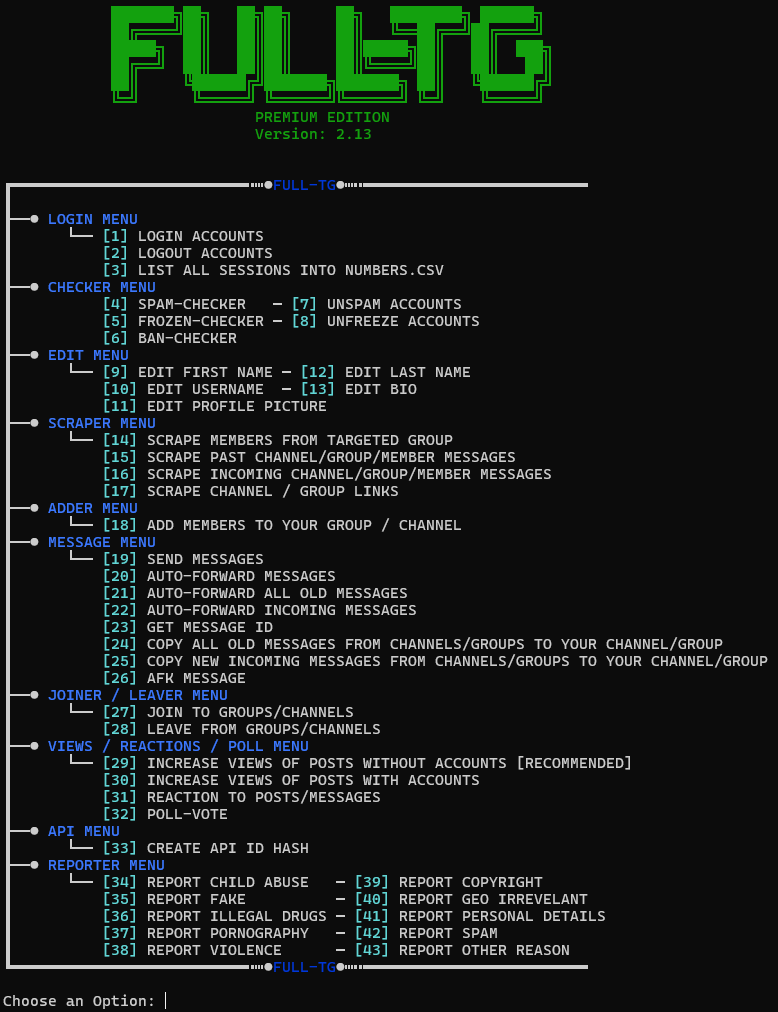This screenshot has width=778, height=1012.
Task: Choose option [23] GET MESSAGE ID
Action: (187, 627)
